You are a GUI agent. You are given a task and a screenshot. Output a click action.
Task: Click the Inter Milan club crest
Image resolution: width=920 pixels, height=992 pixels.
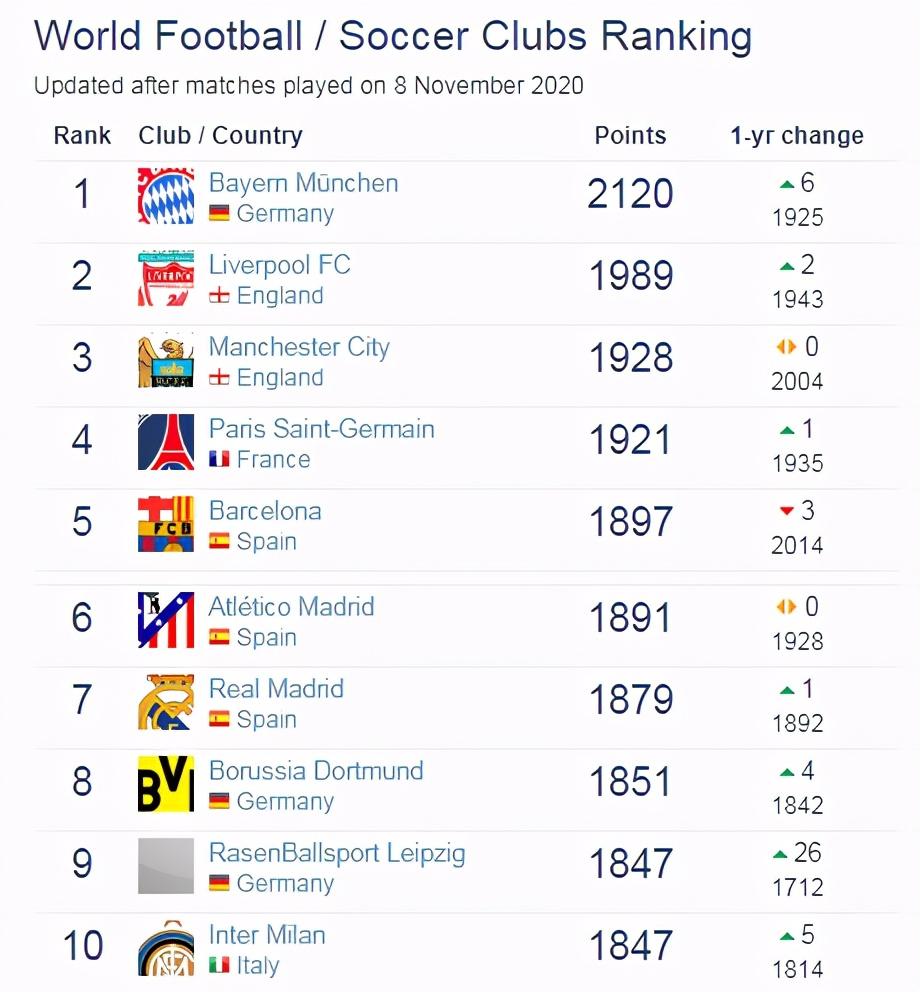tap(166, 948)
